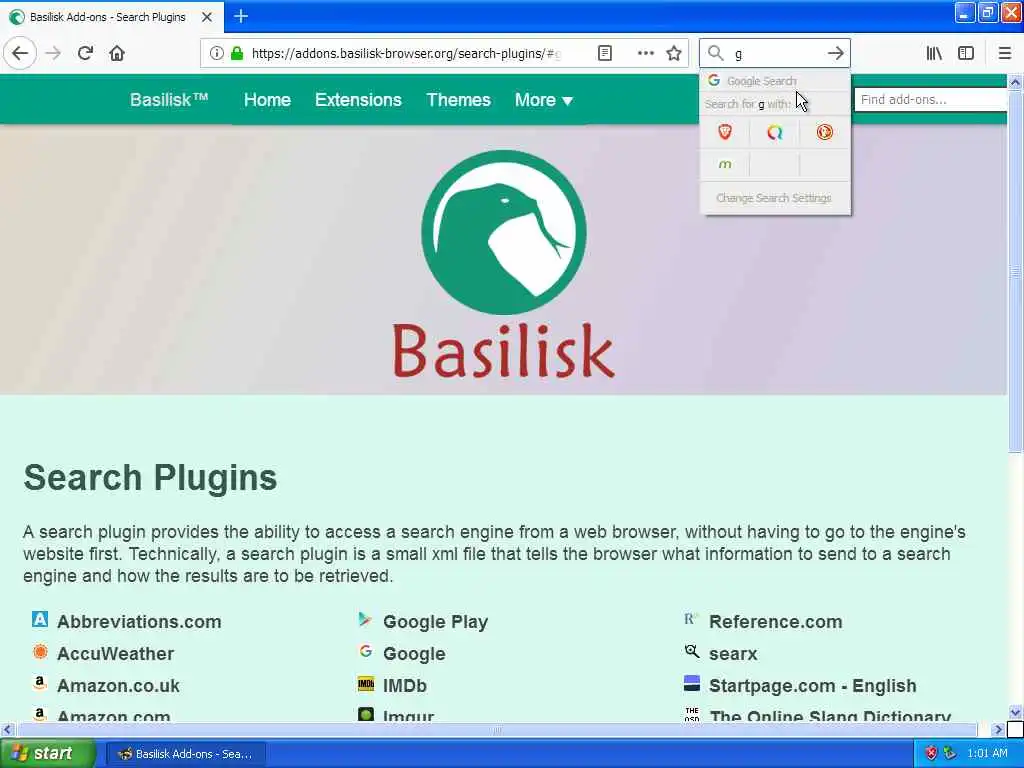Search with the Brave lion engine icon

coord(725,132)
